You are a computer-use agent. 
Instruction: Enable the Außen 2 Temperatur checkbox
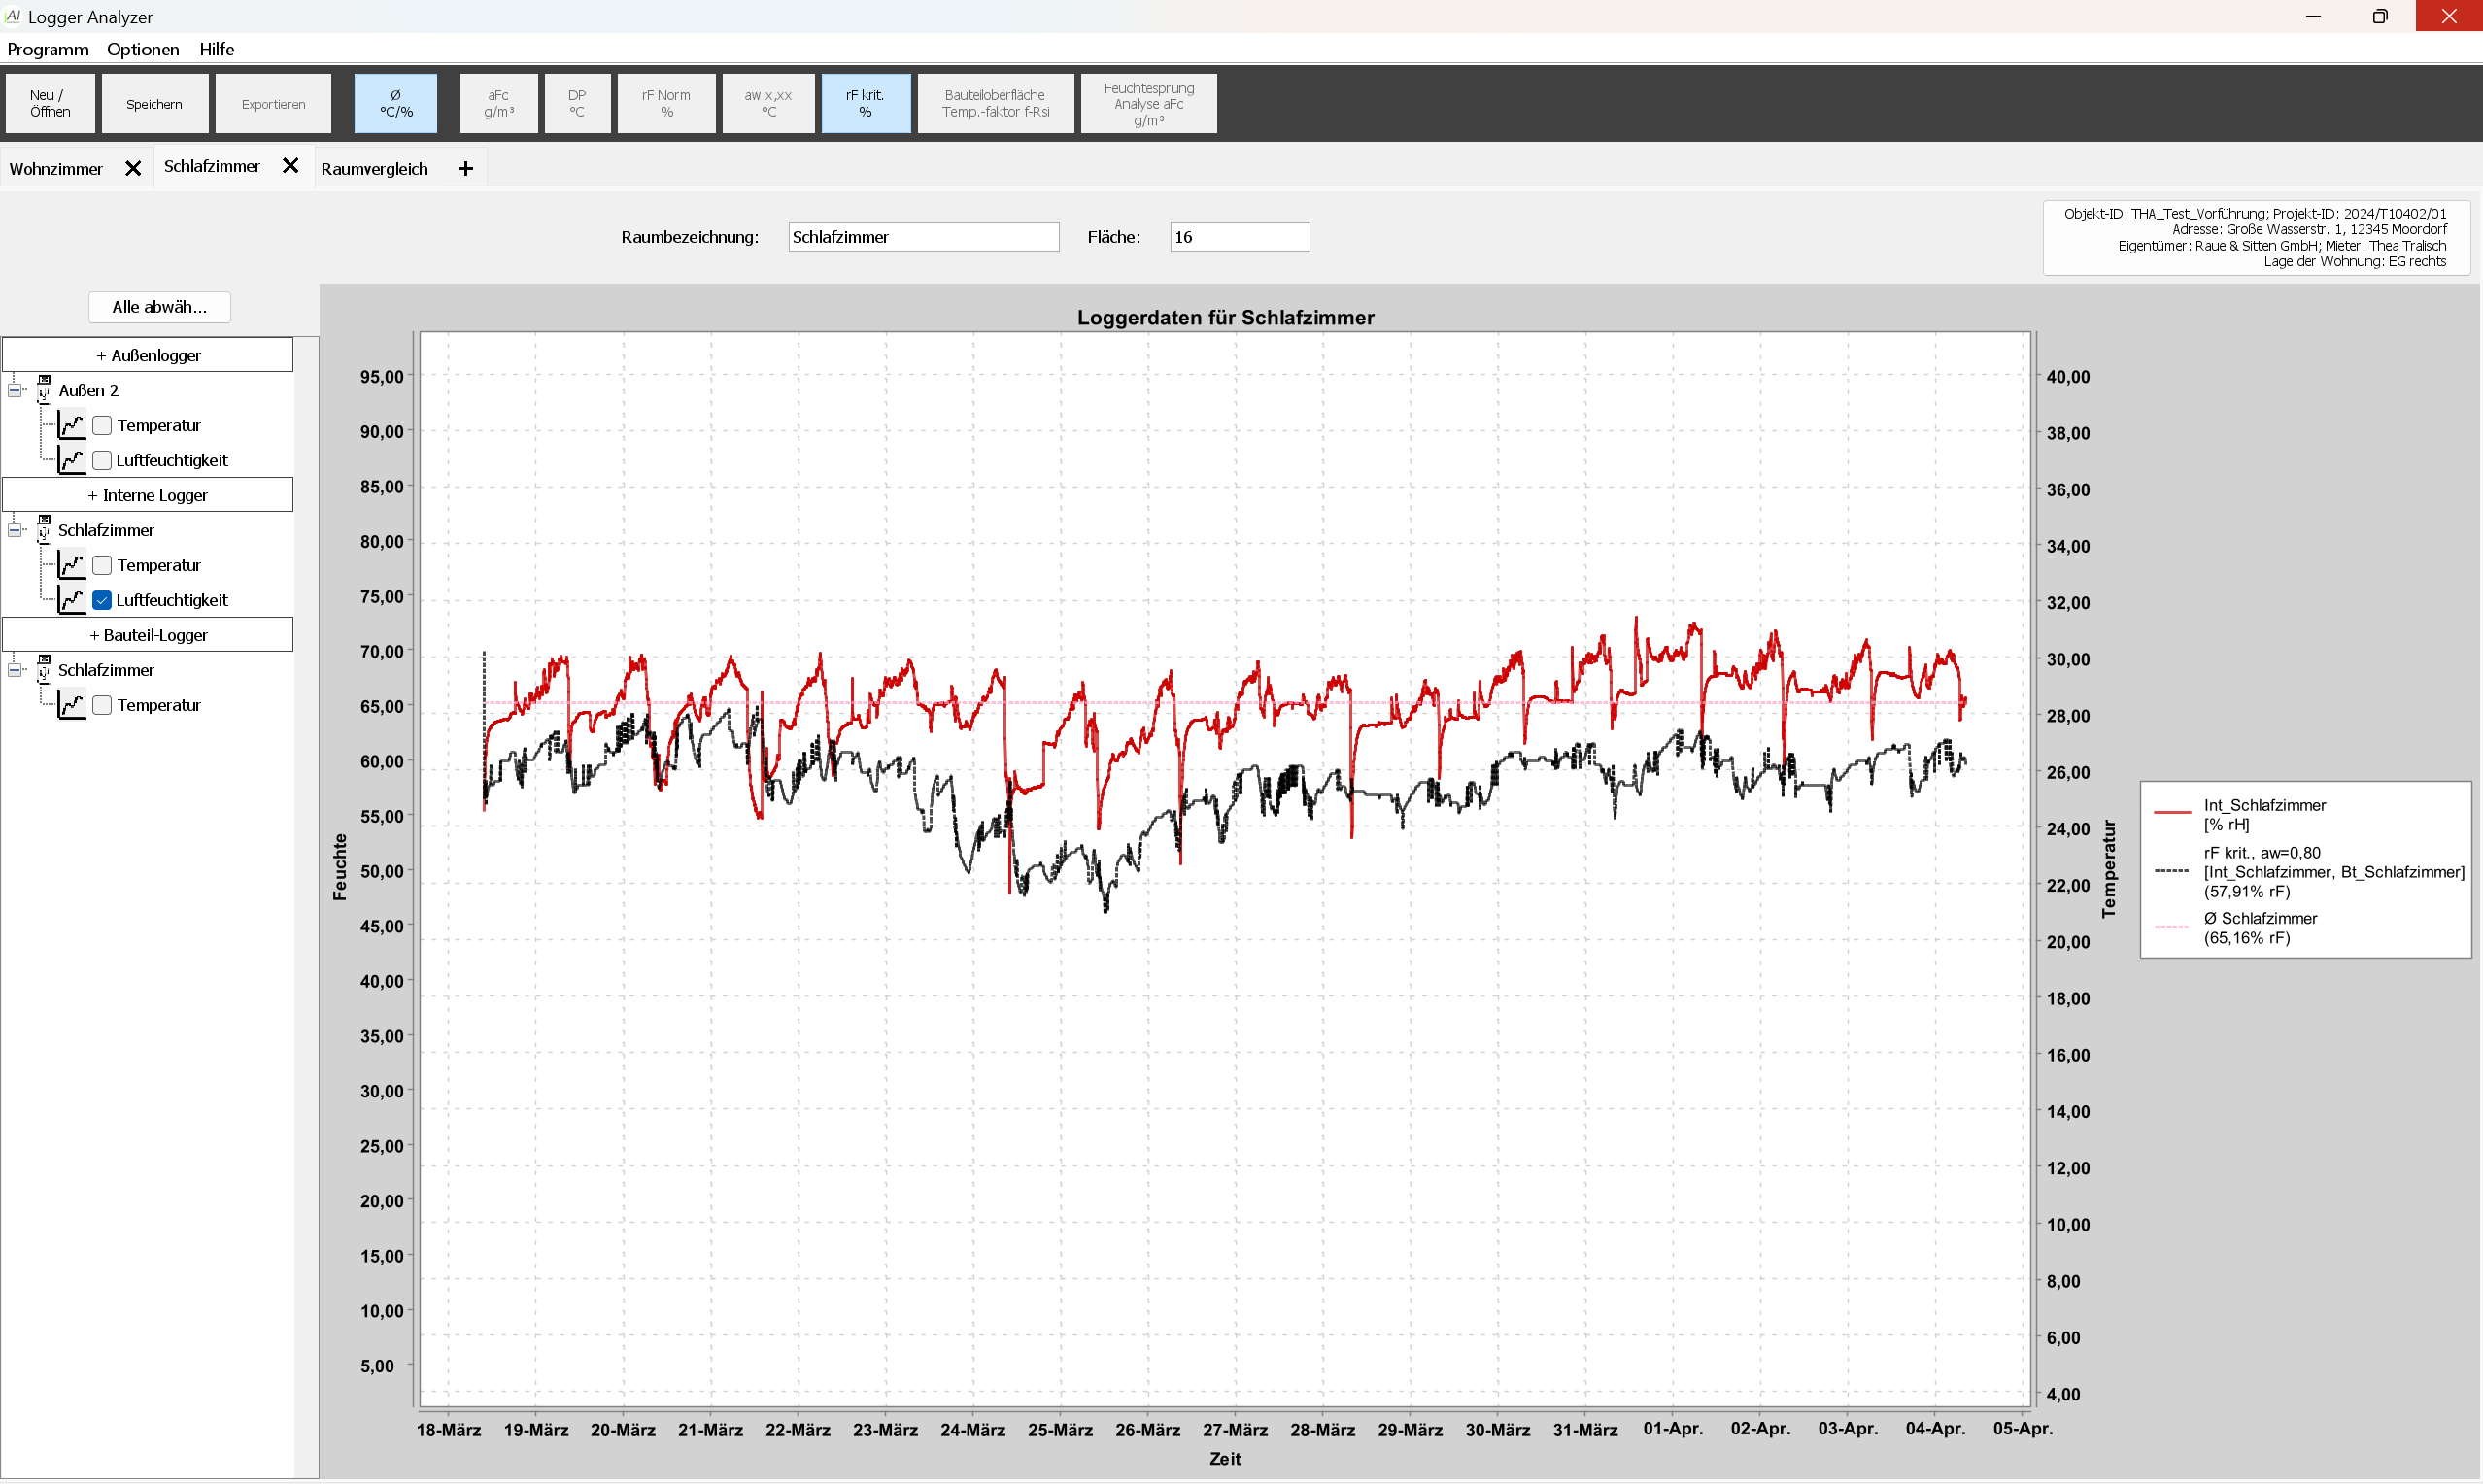pyautogui.click(x=102, y=425)
